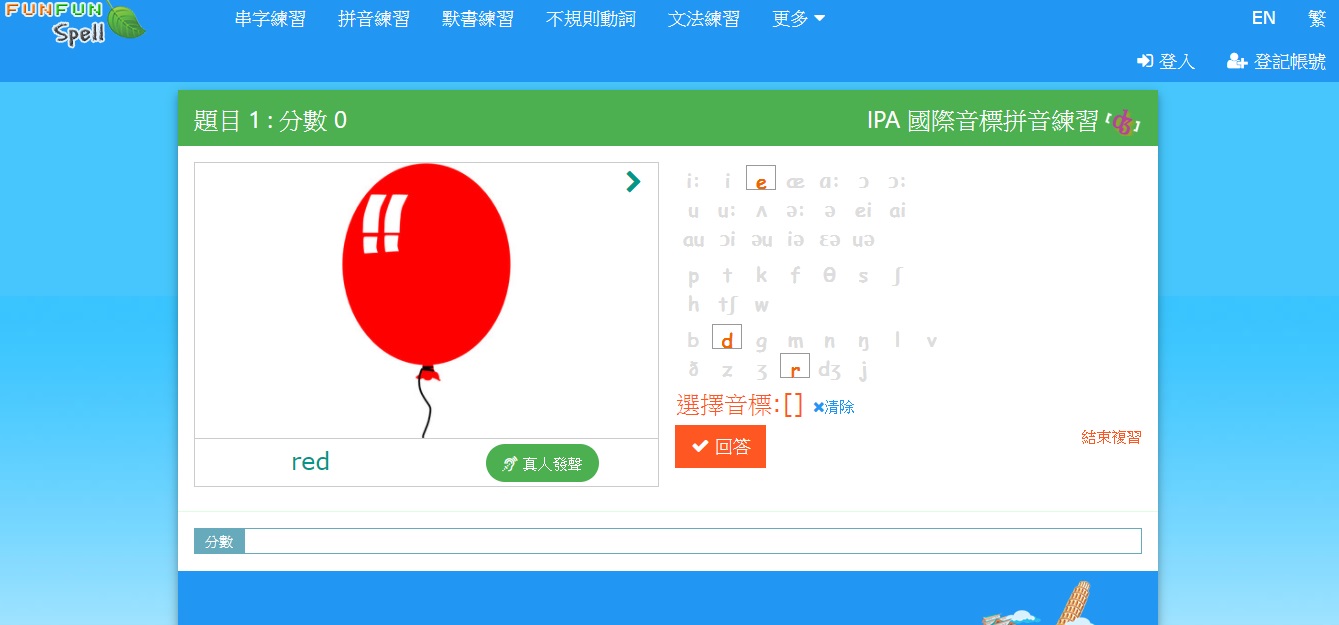Click the 登記帳號 register link
The width and height of the screenshot is (1339, 625).
tap(1277, 61)
